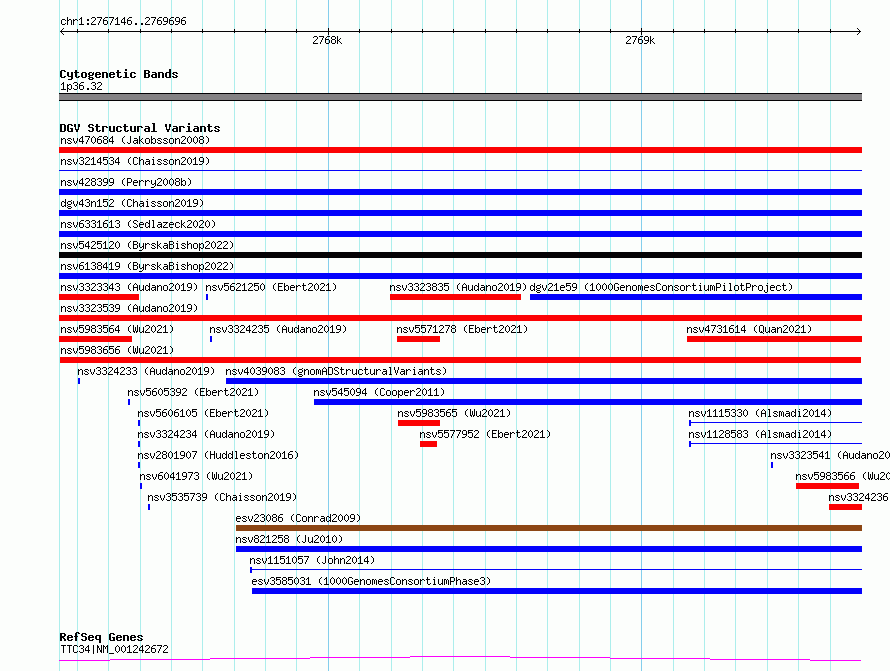Open the nsv3323343 (Audano2019) label
This screenshot has width=890, height=671.
coord(129,287)
